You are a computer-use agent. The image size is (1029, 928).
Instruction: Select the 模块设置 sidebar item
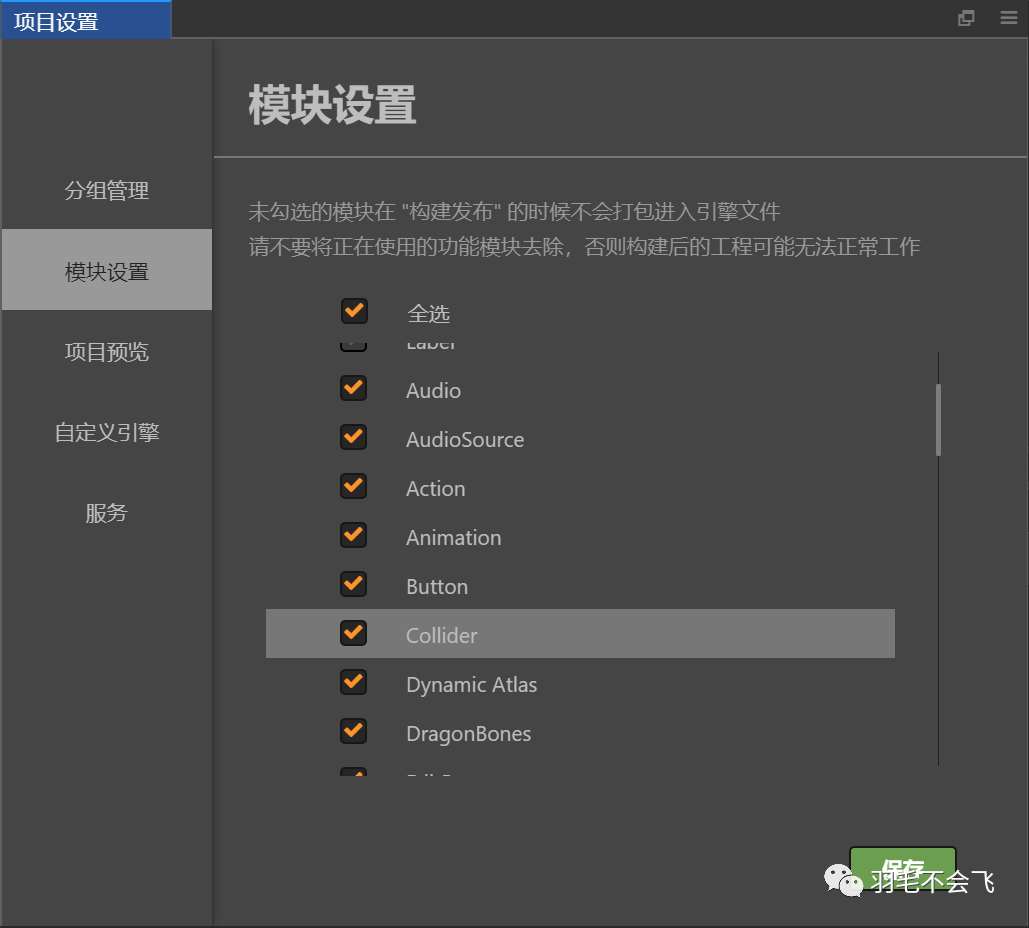point(107,270)
